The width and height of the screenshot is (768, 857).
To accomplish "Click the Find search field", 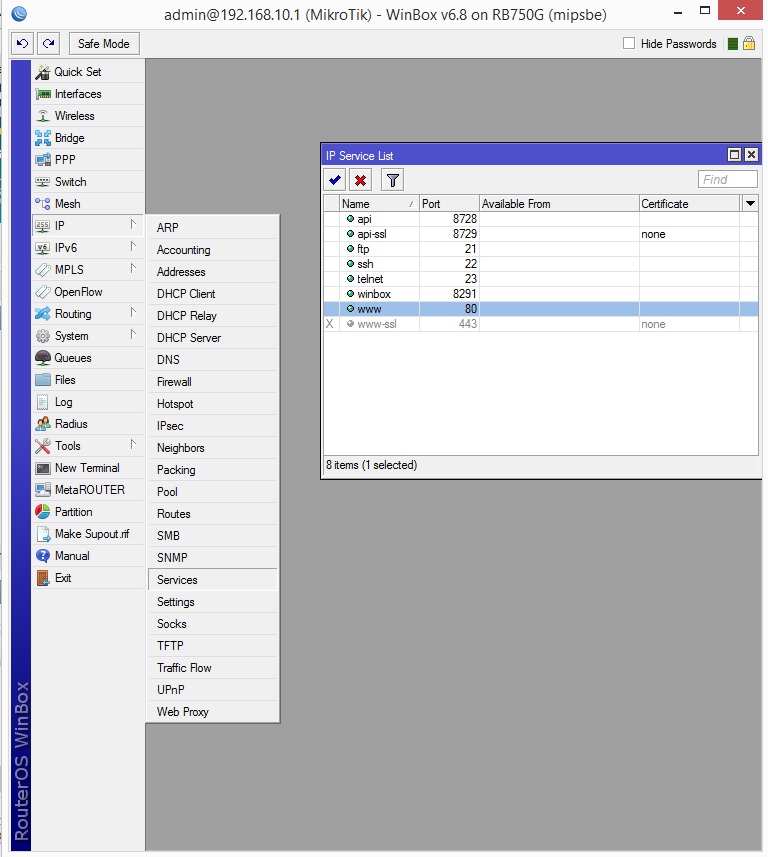I will coord(728,179).
